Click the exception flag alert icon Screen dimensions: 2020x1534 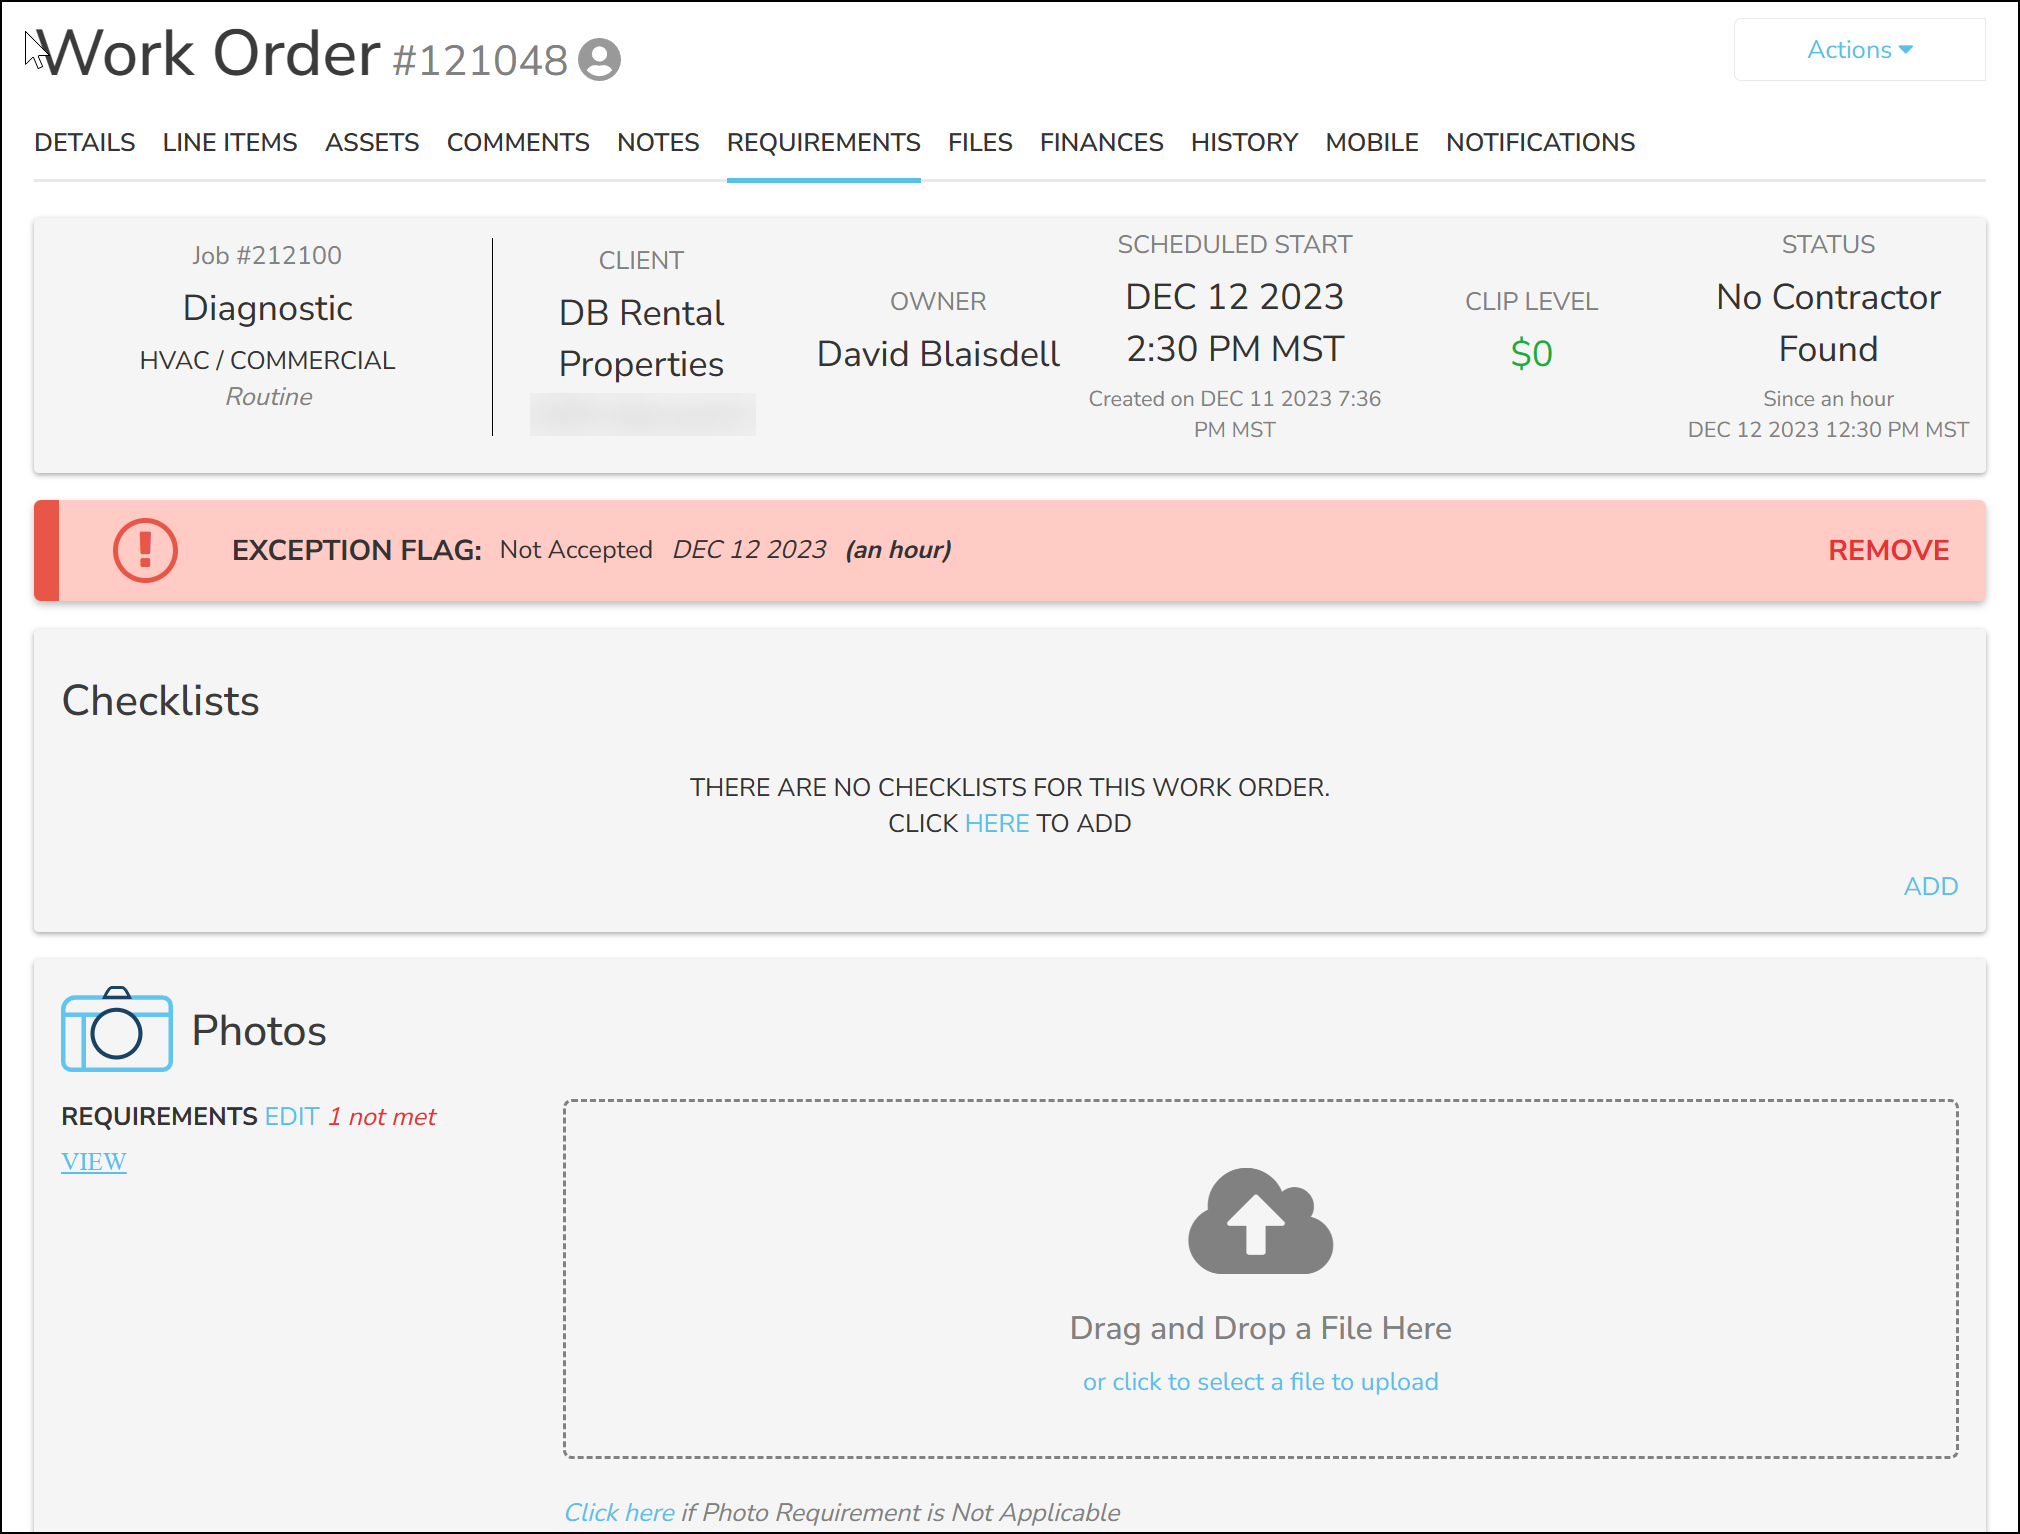click(146, 550)
